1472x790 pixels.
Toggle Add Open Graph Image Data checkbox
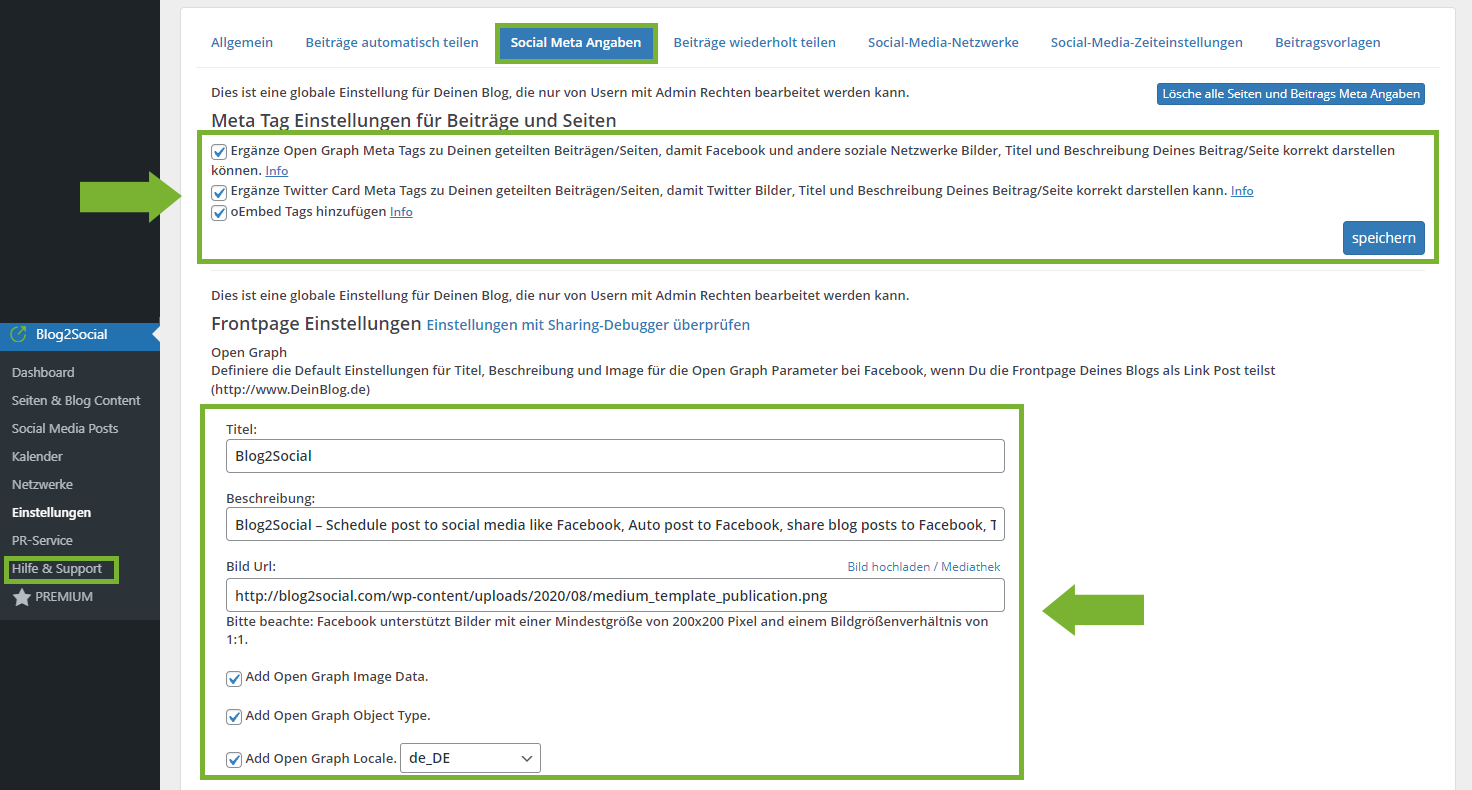pos(234,678)
